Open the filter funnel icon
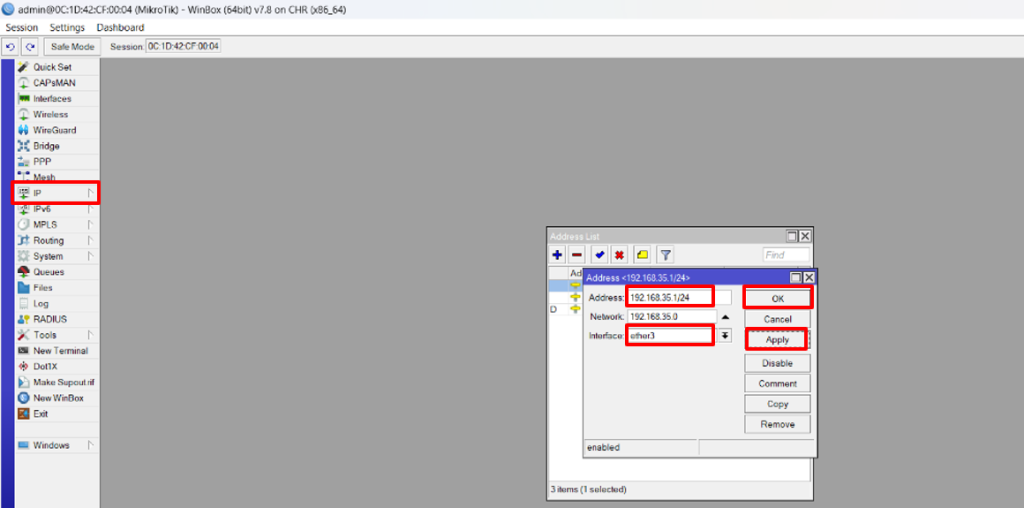Image resolution: width=1024 pixels, height=508 pixels. [665, 255]
